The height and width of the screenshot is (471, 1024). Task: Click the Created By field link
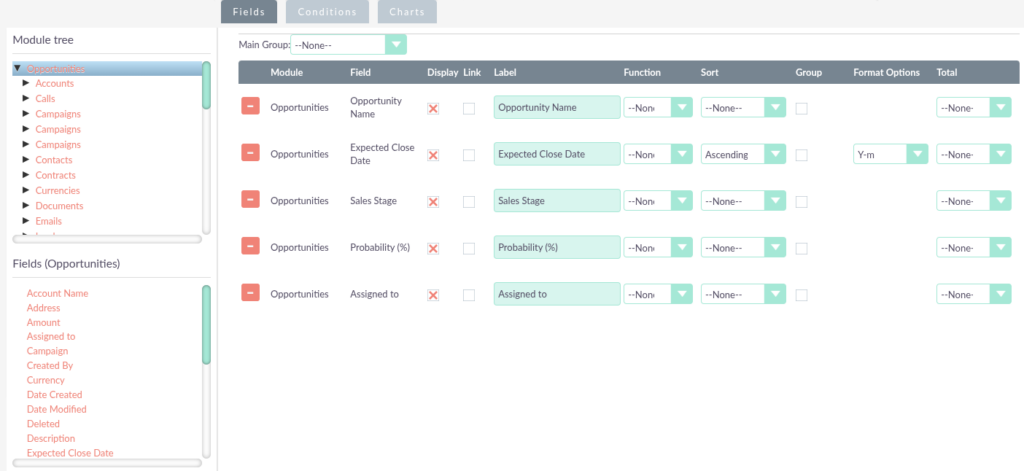coord(50,366)
